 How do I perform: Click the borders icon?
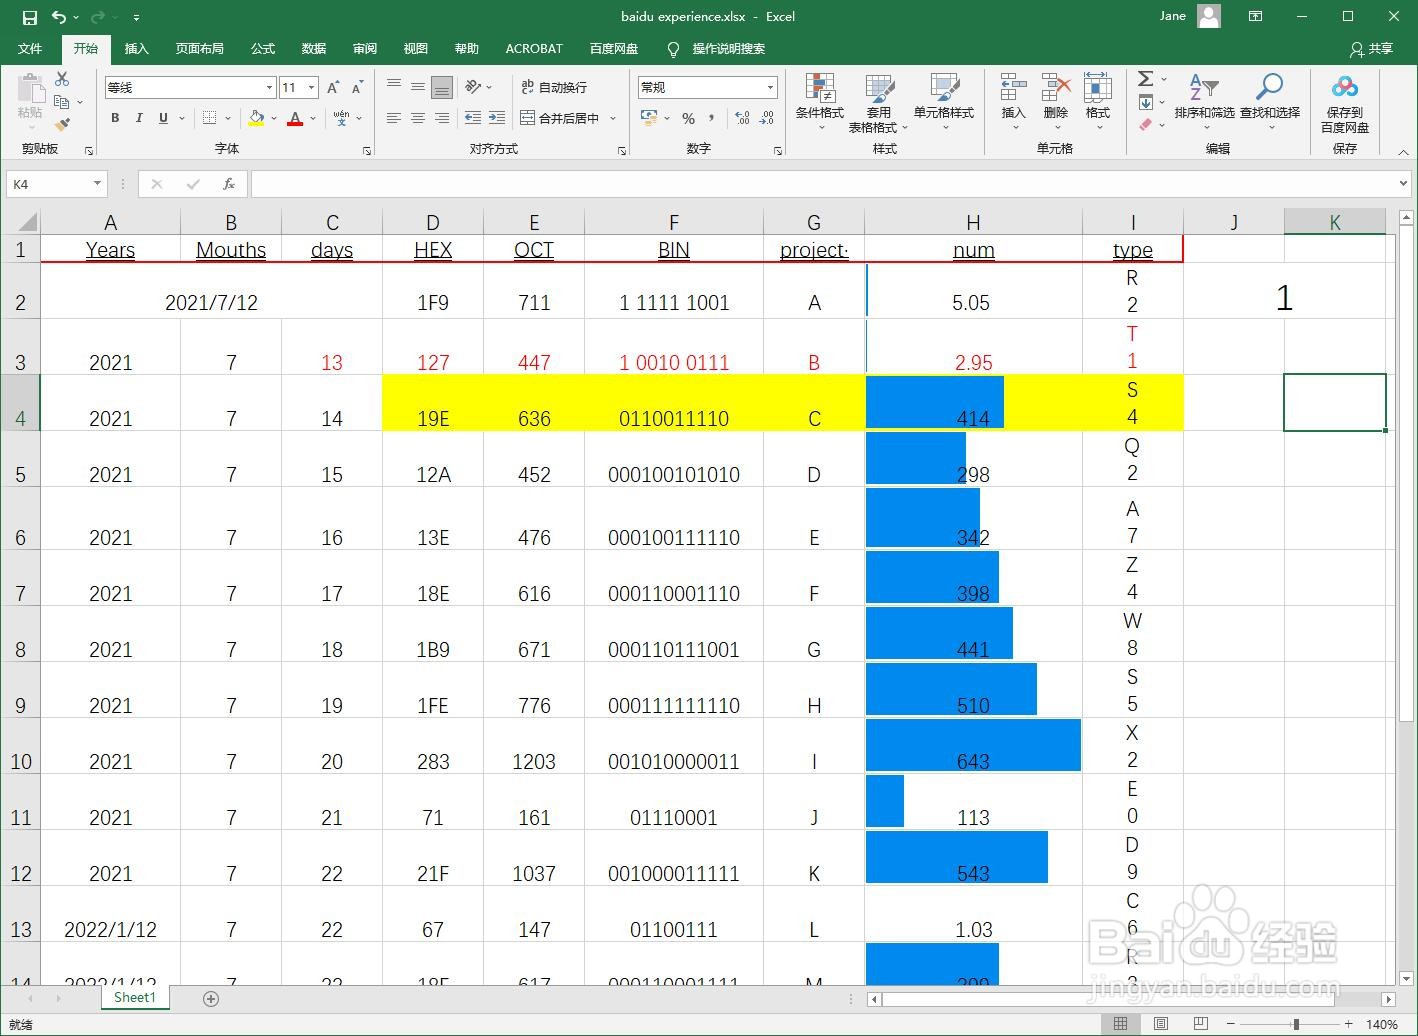pos(209,118)
